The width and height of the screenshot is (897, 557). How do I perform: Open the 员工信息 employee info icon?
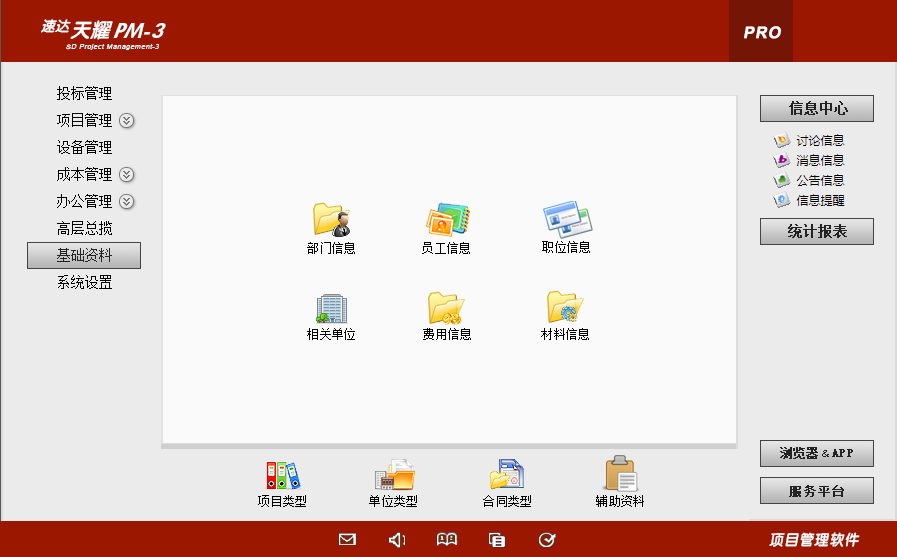click(446, 219)
